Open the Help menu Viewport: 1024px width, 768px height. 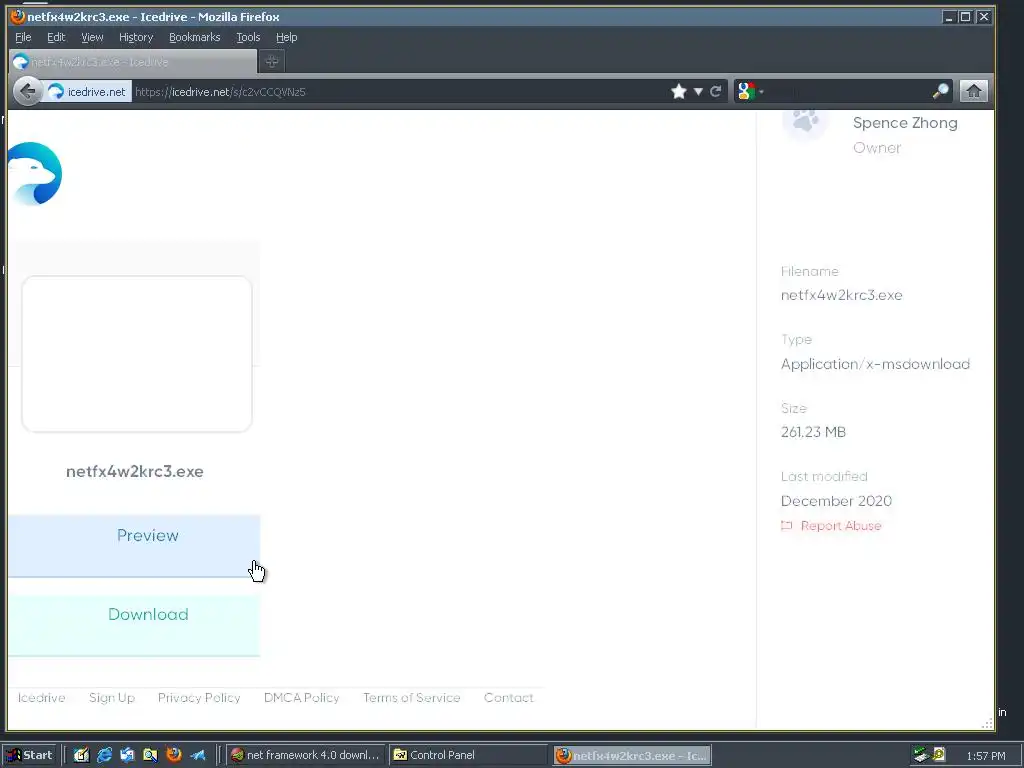tap(286, 37)
